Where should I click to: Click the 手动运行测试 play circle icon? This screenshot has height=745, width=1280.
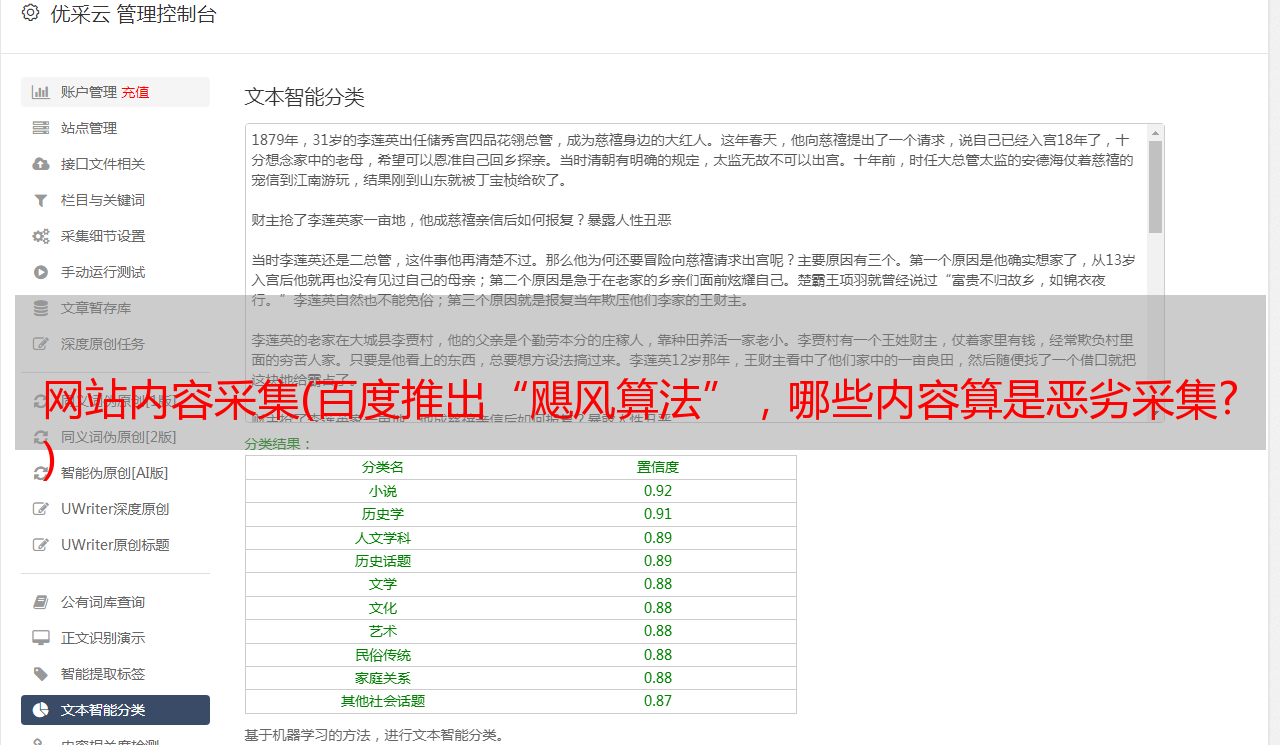pyautogui.click(x=41, y=272)
